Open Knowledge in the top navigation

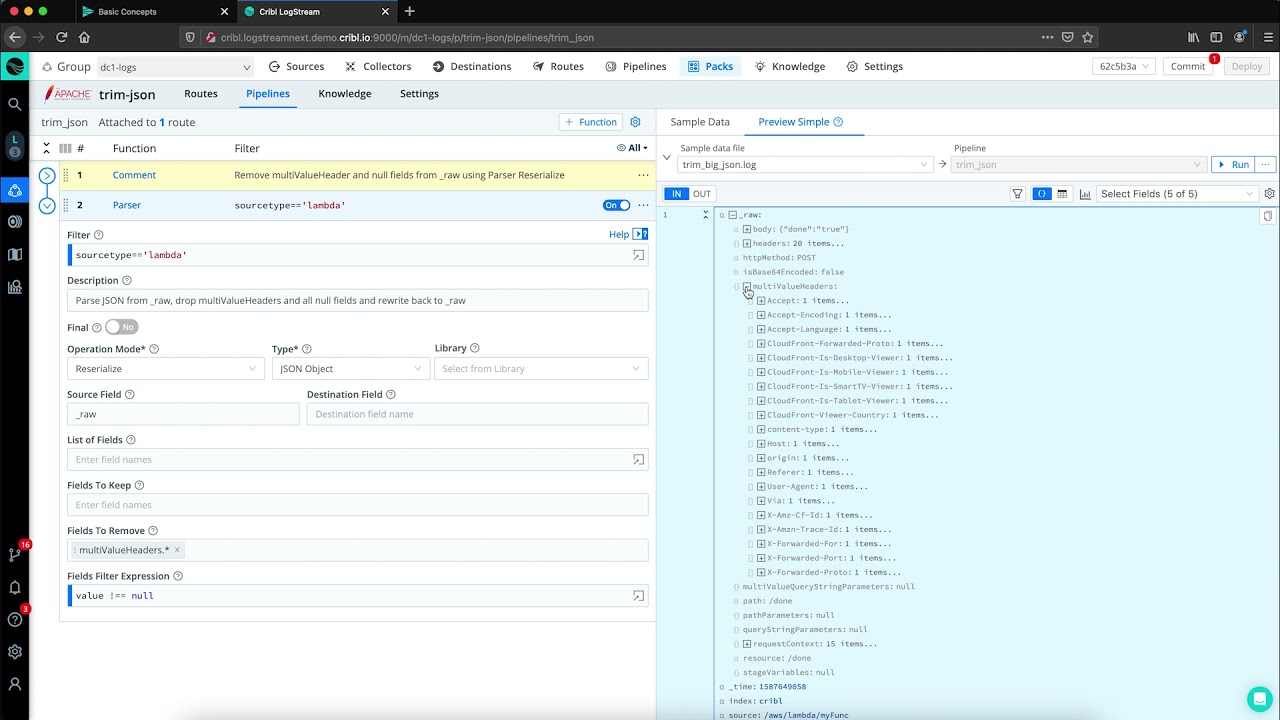[789, 67]
